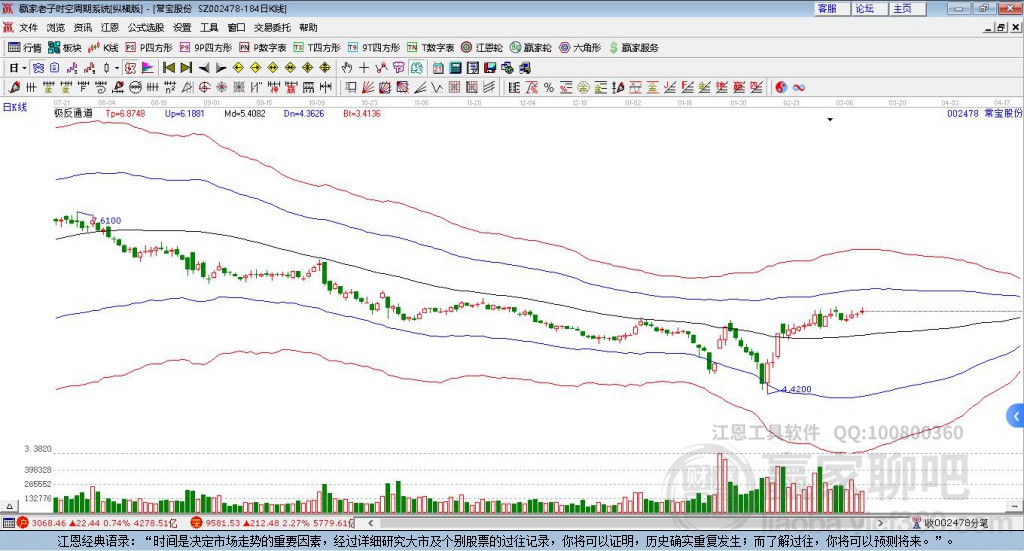Click the floppy disk save icon
Image resolution: width=1024 pixels, height=551 pixels.
[490, 68]
